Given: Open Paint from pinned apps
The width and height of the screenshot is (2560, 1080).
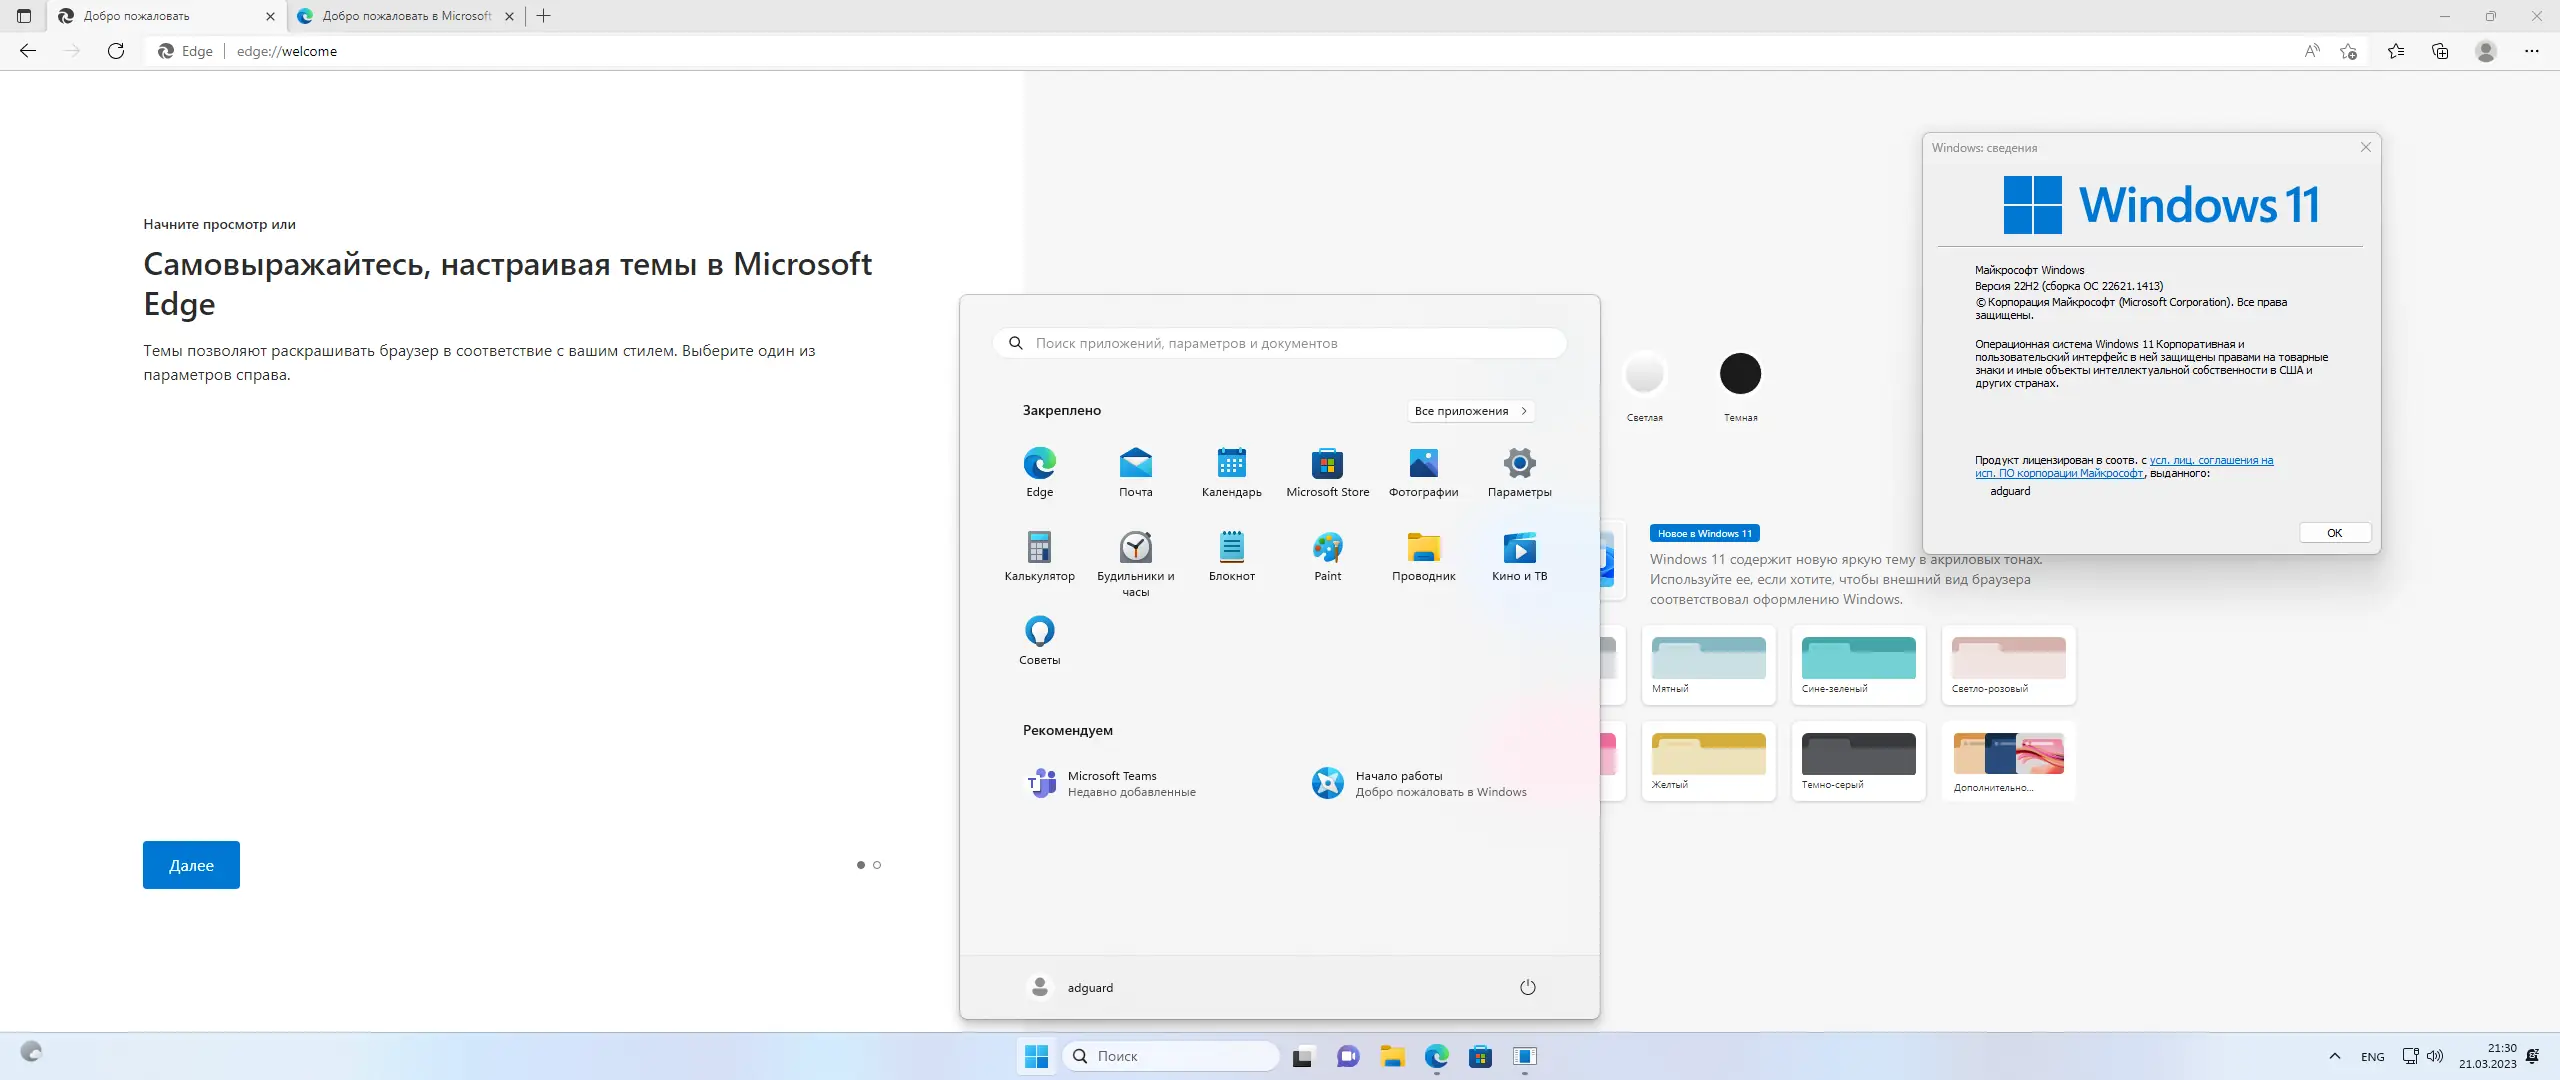Looking at the screenshot, I should tap(1327, 549).
